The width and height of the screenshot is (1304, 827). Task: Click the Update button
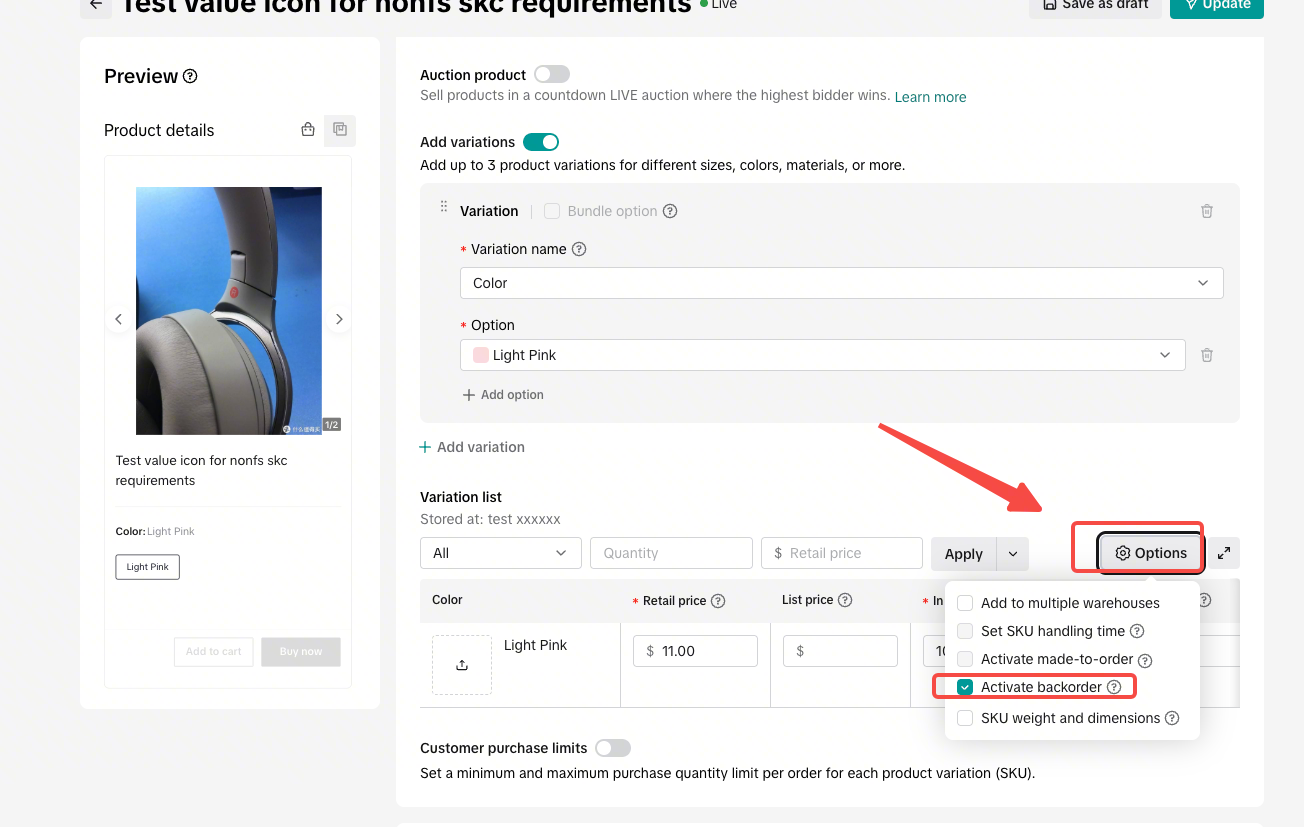tap(1217, 5)
